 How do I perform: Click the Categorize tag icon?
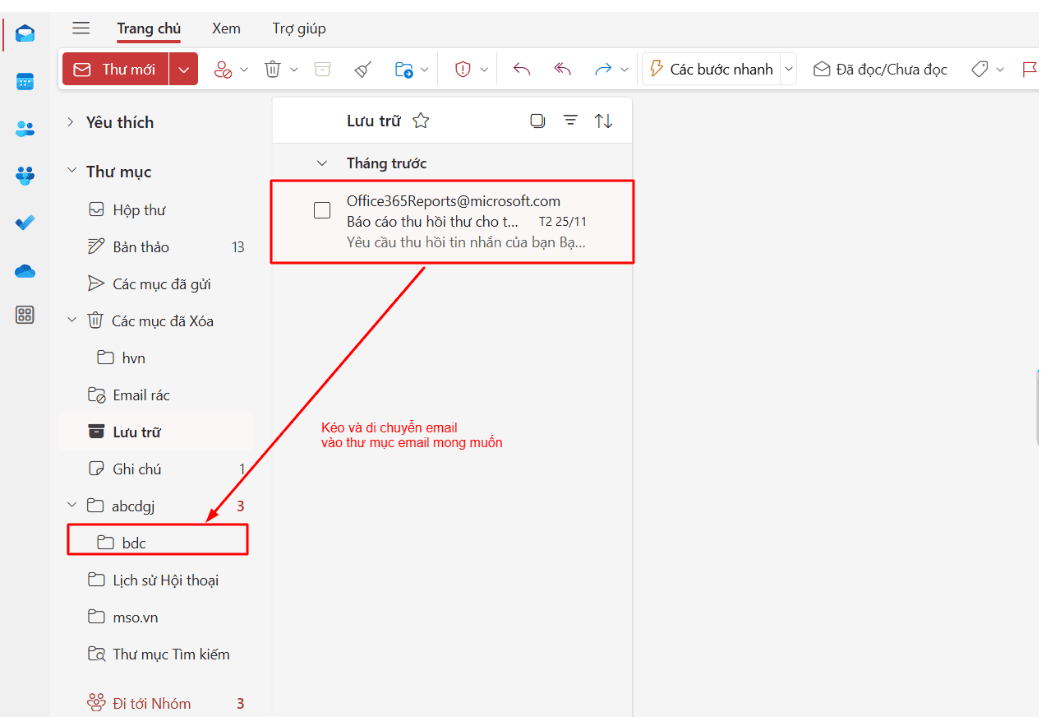tap(980, 69)
